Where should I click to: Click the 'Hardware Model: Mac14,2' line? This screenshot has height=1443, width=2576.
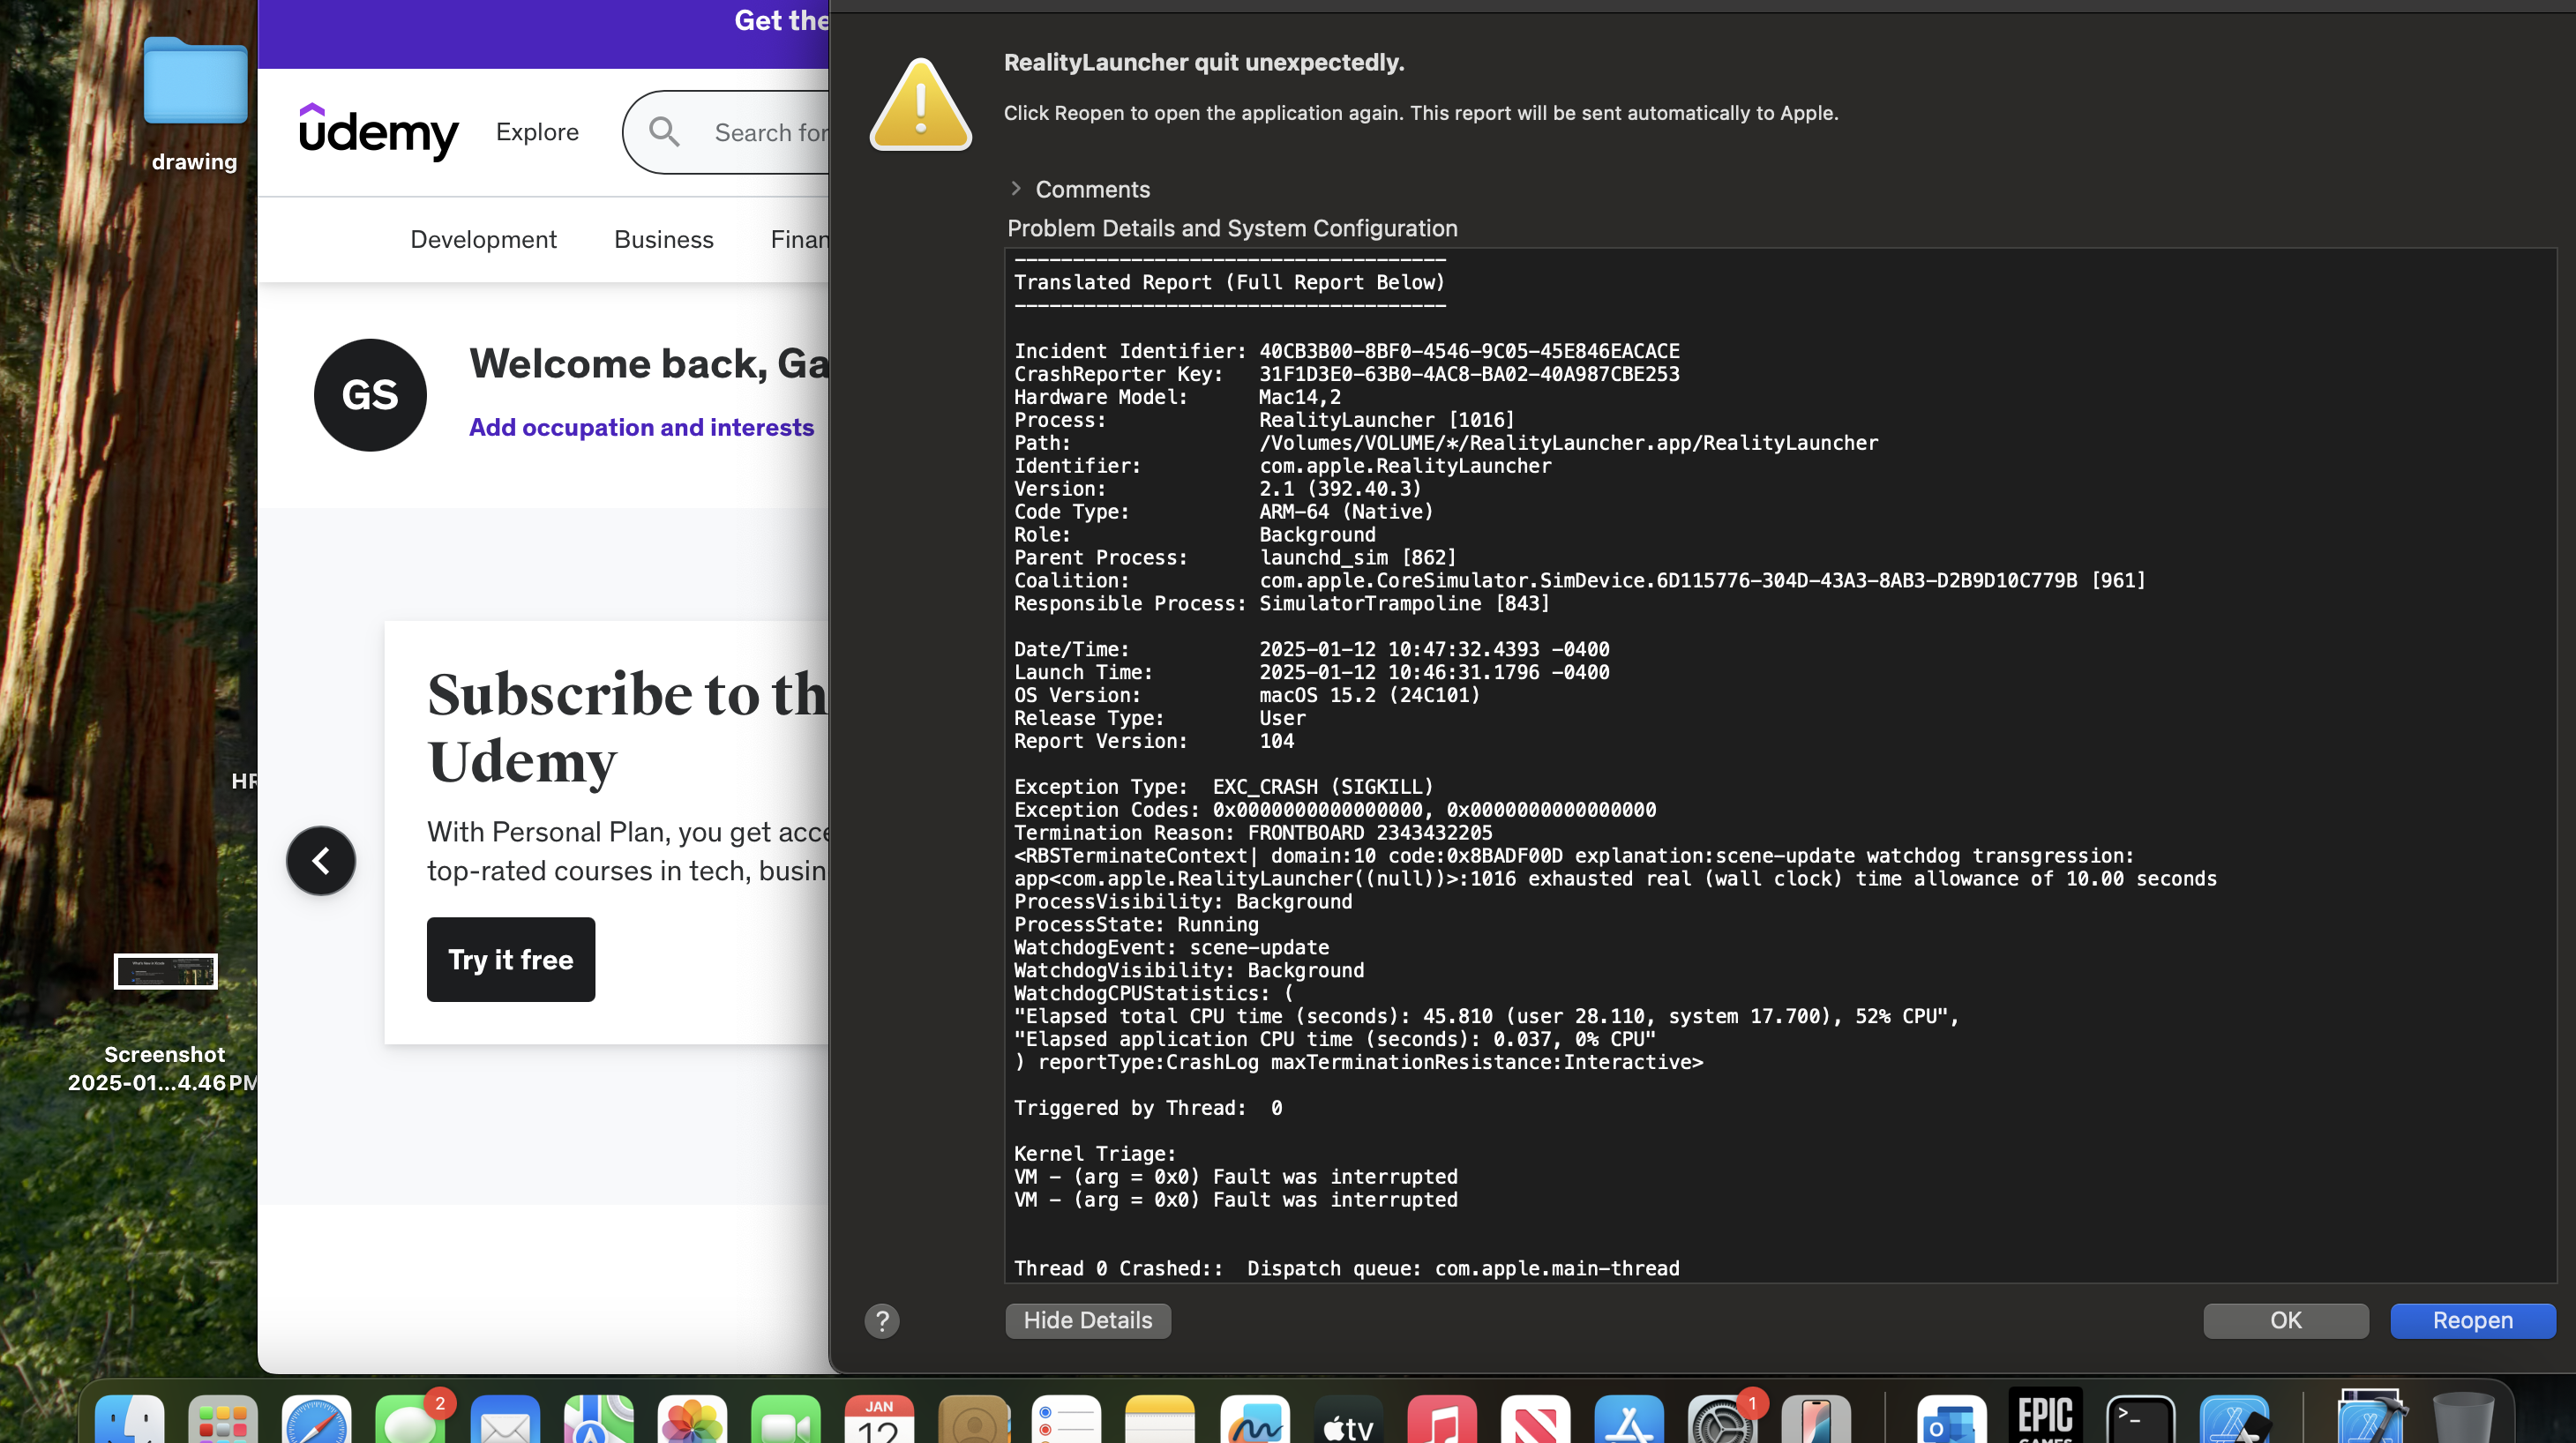pos(1178,397)
